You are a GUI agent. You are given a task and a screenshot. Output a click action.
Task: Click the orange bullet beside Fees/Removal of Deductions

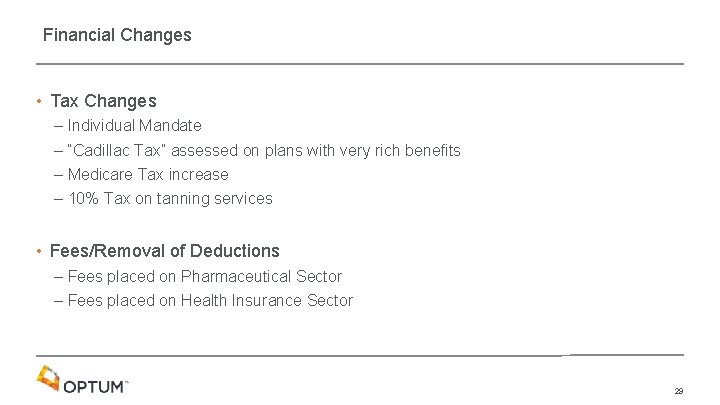(x=39, y=251)
